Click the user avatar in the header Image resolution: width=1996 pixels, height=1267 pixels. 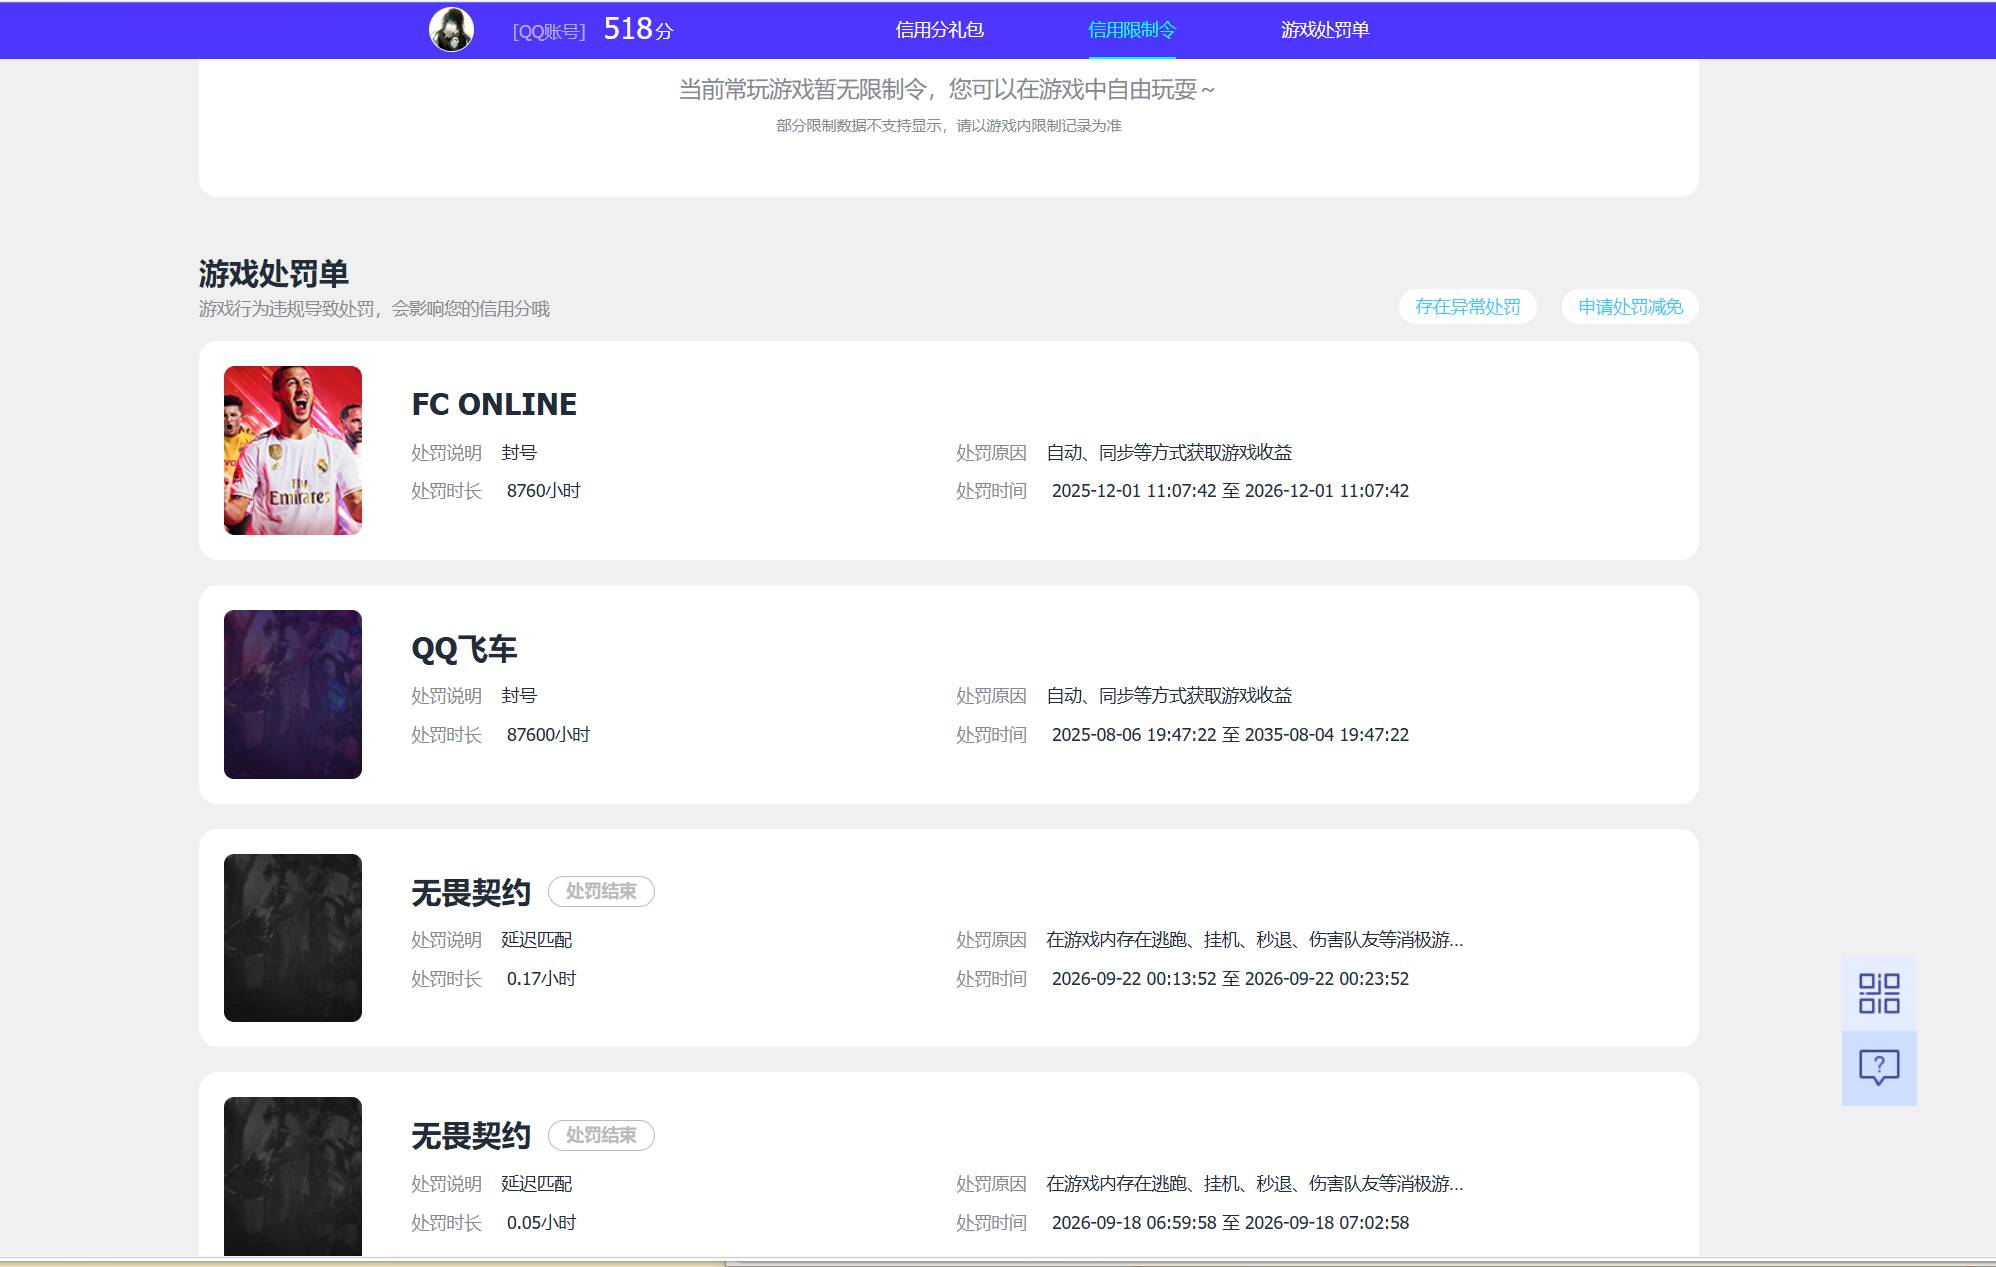coord(451,29)
